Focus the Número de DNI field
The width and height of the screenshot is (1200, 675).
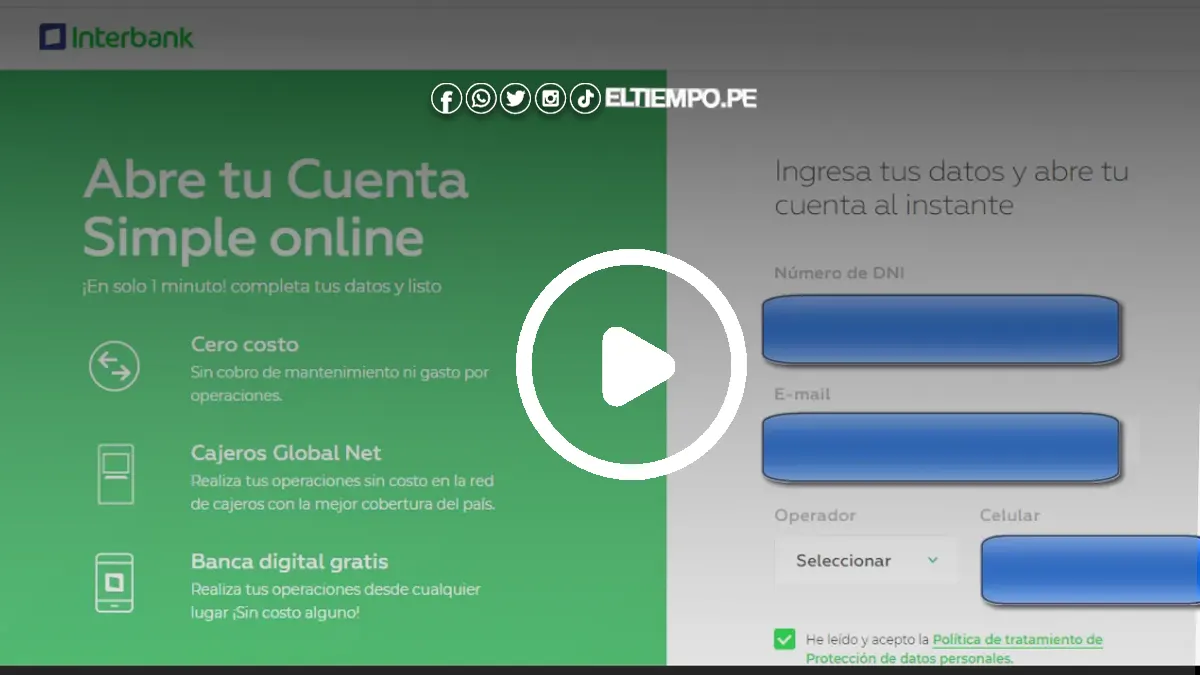pos(940,329)
